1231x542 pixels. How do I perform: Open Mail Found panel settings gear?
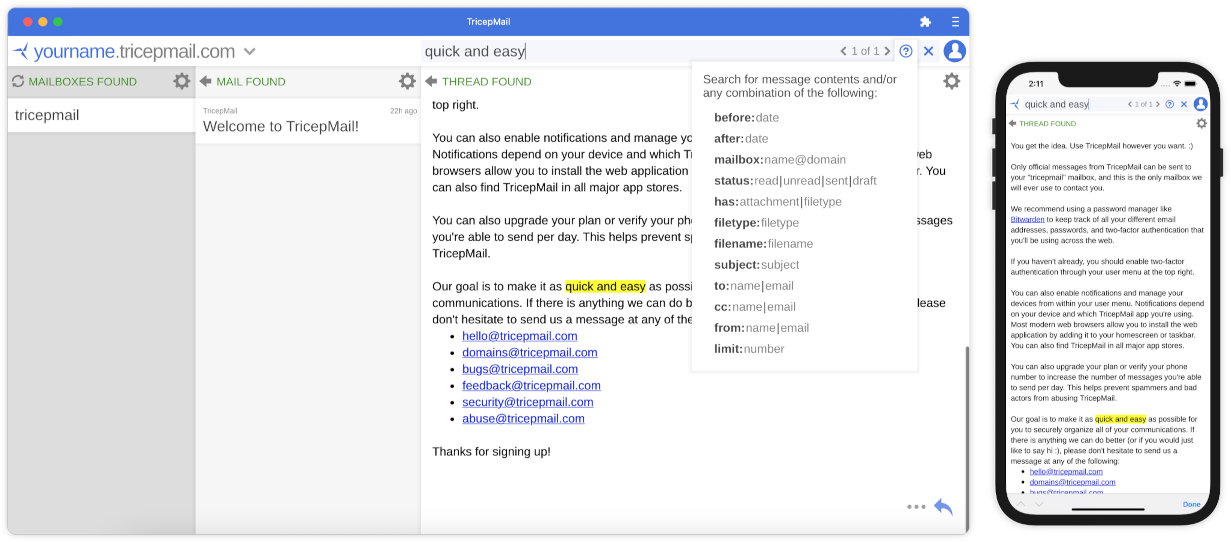click(407, 81)
